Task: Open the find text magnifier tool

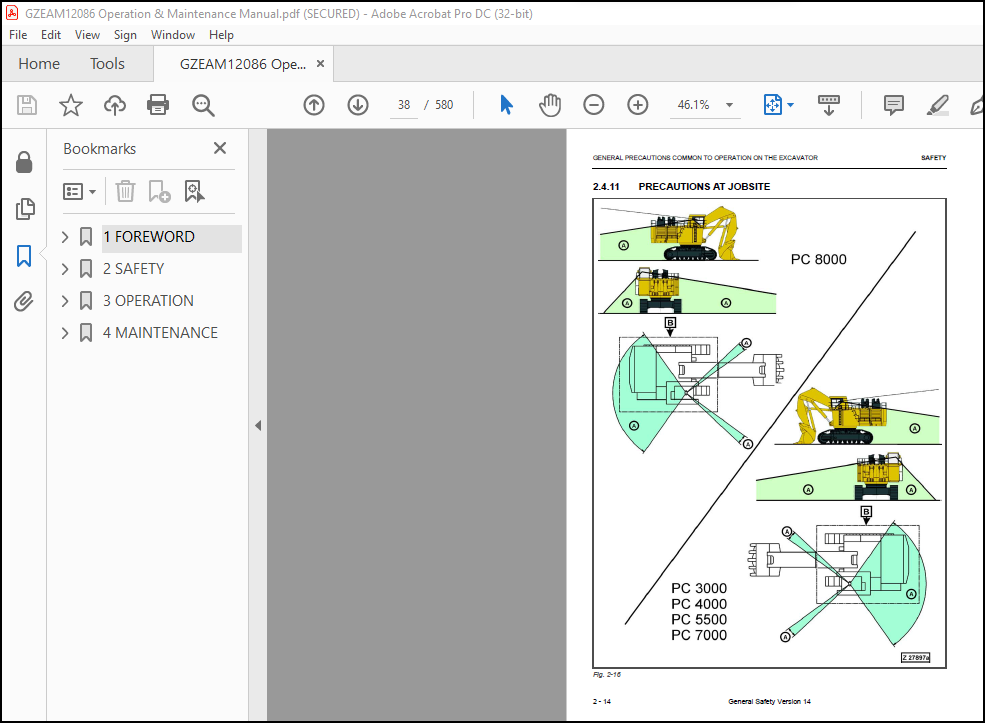Action: click(x=203, y=105)
